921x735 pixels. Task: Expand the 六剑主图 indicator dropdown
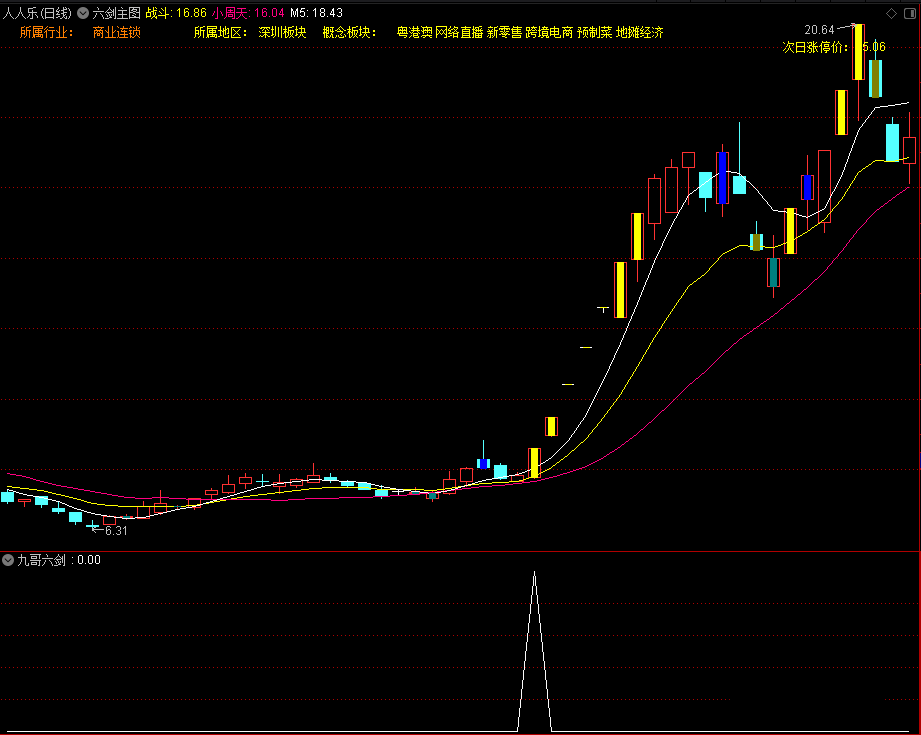83,13
